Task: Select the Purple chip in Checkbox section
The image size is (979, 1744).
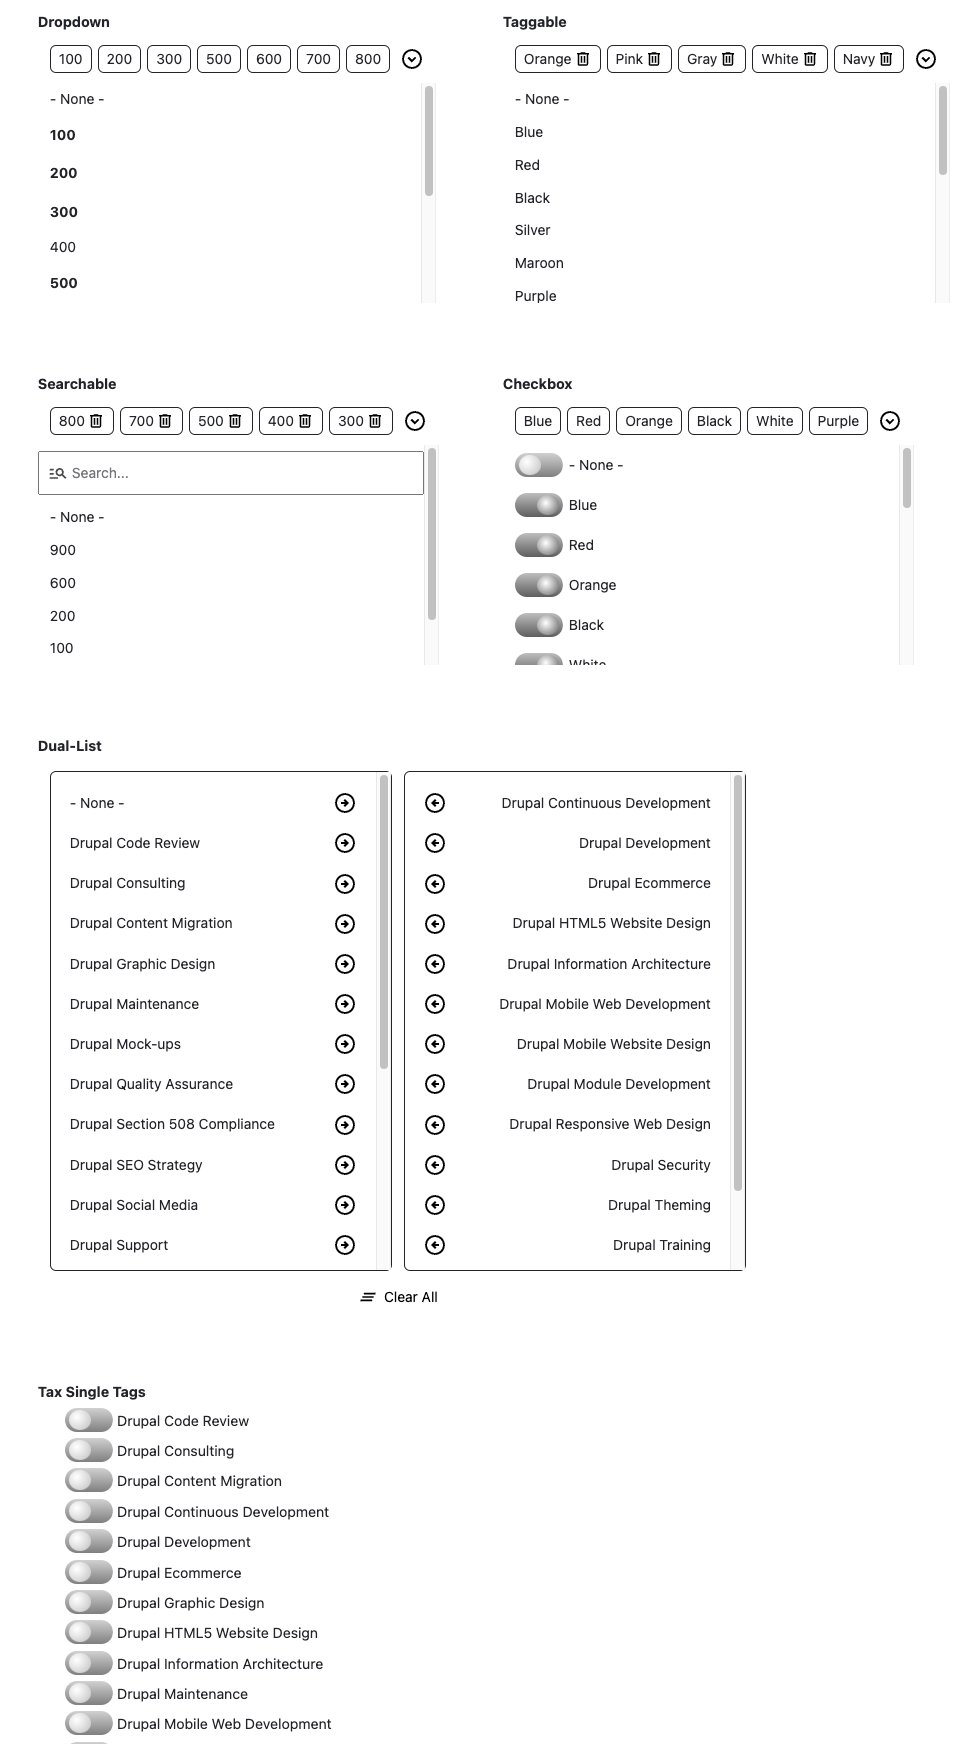Action: click(x=838, y=421)
